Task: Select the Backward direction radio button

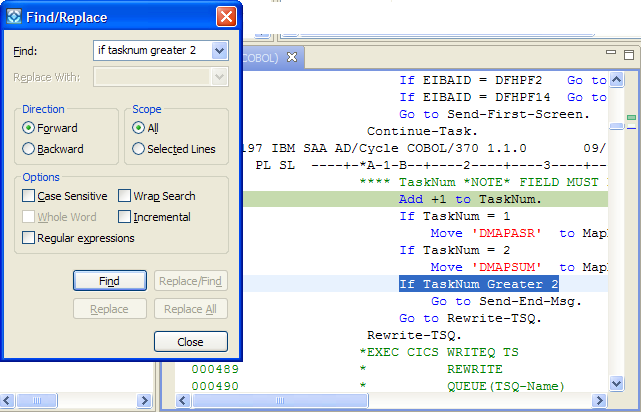Action: [x=28, y=149]
